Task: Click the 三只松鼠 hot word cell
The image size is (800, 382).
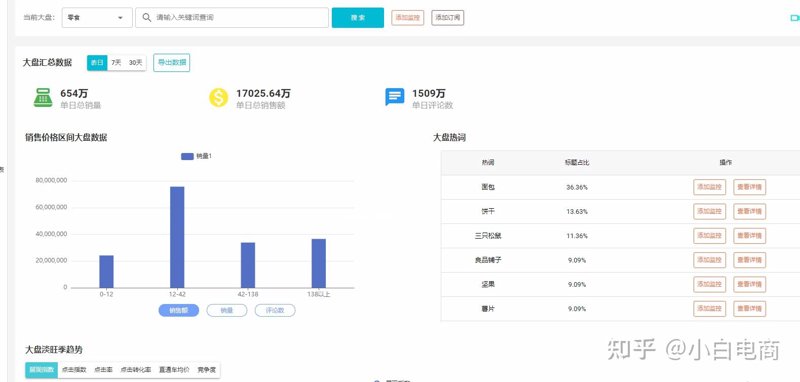Action: (488, 236)
